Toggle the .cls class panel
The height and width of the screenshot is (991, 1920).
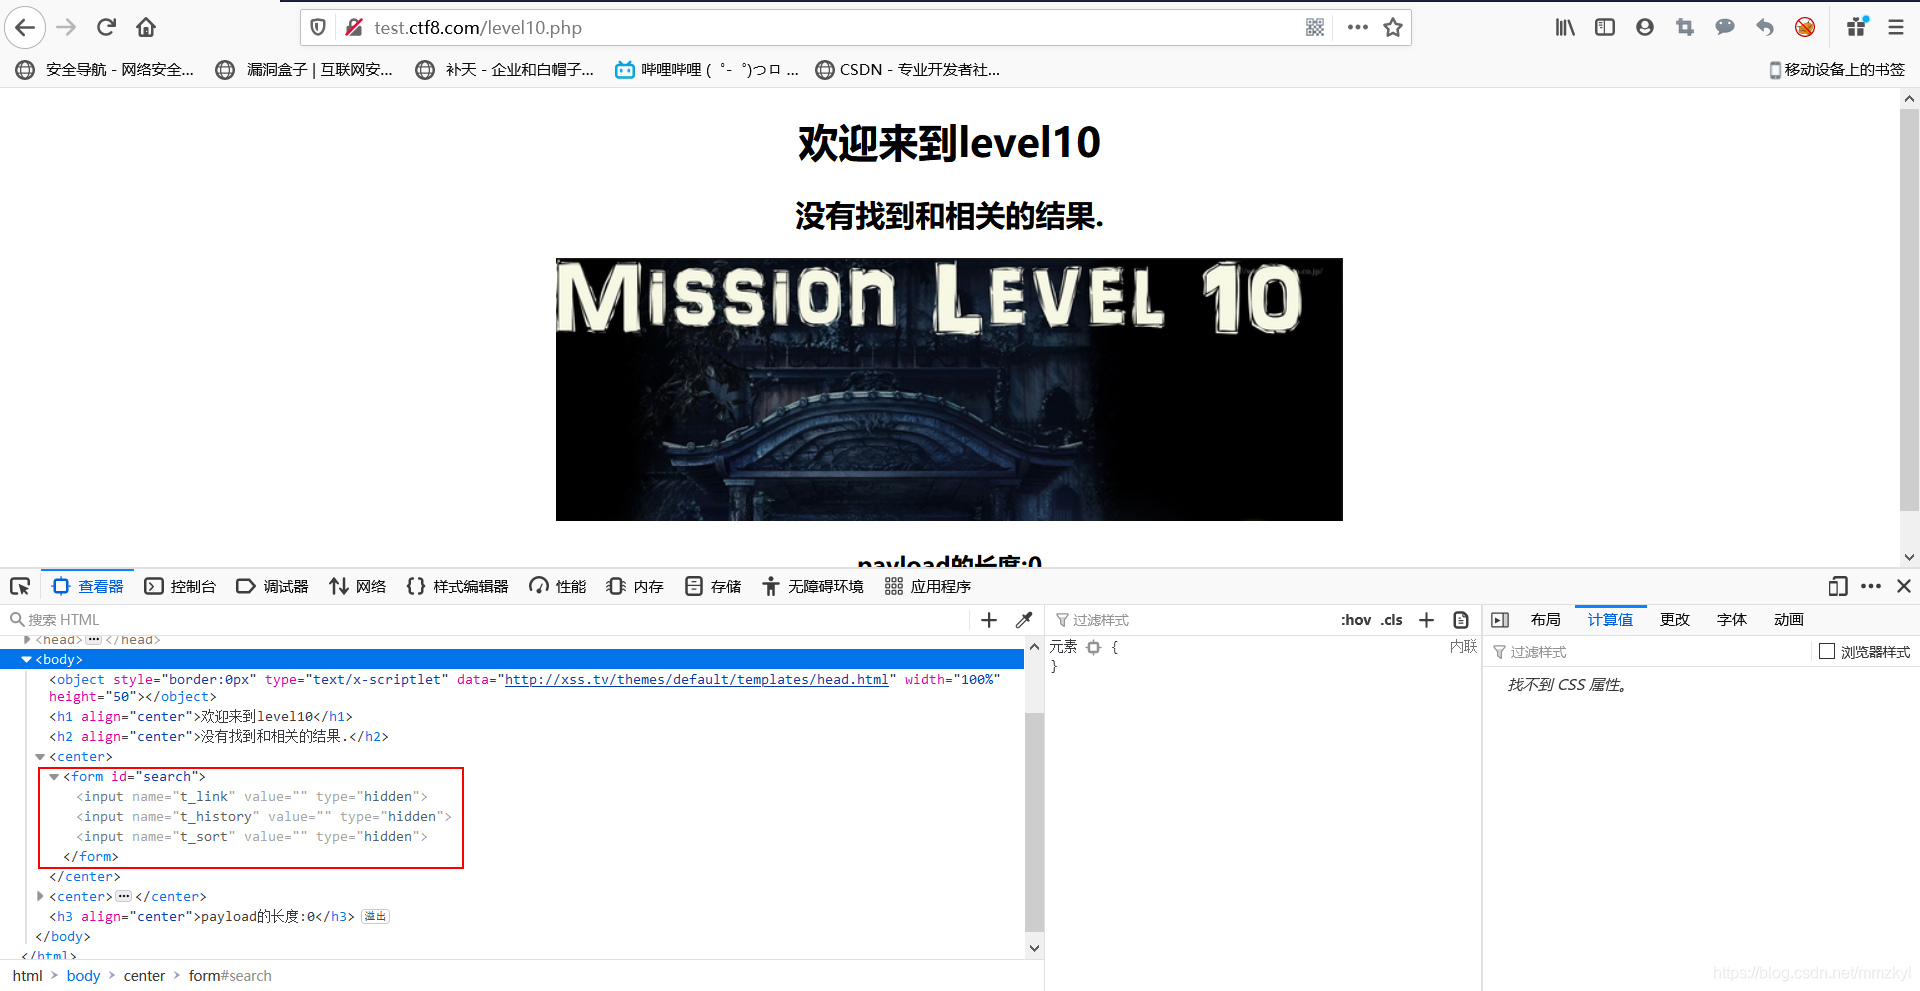click(x=1392, y=620)
